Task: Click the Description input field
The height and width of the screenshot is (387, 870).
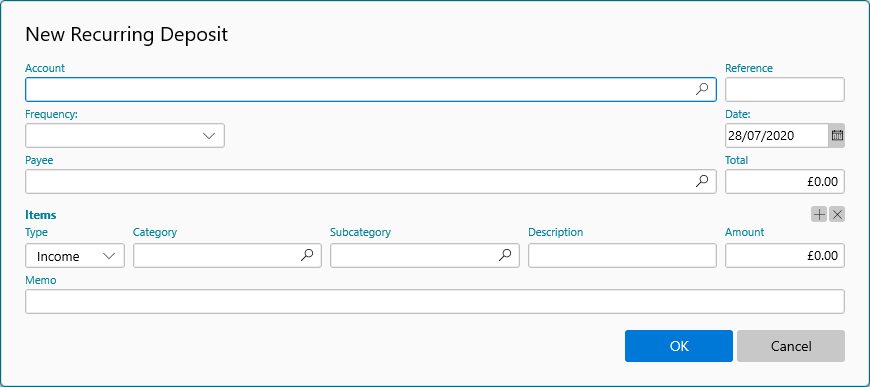Action: pyautogui.click(x=622, y=255)
